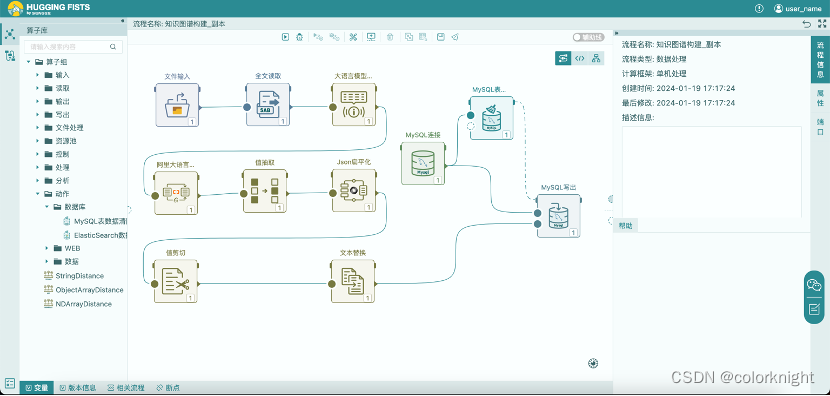Click the operator search input field

[x=73, y=47]
